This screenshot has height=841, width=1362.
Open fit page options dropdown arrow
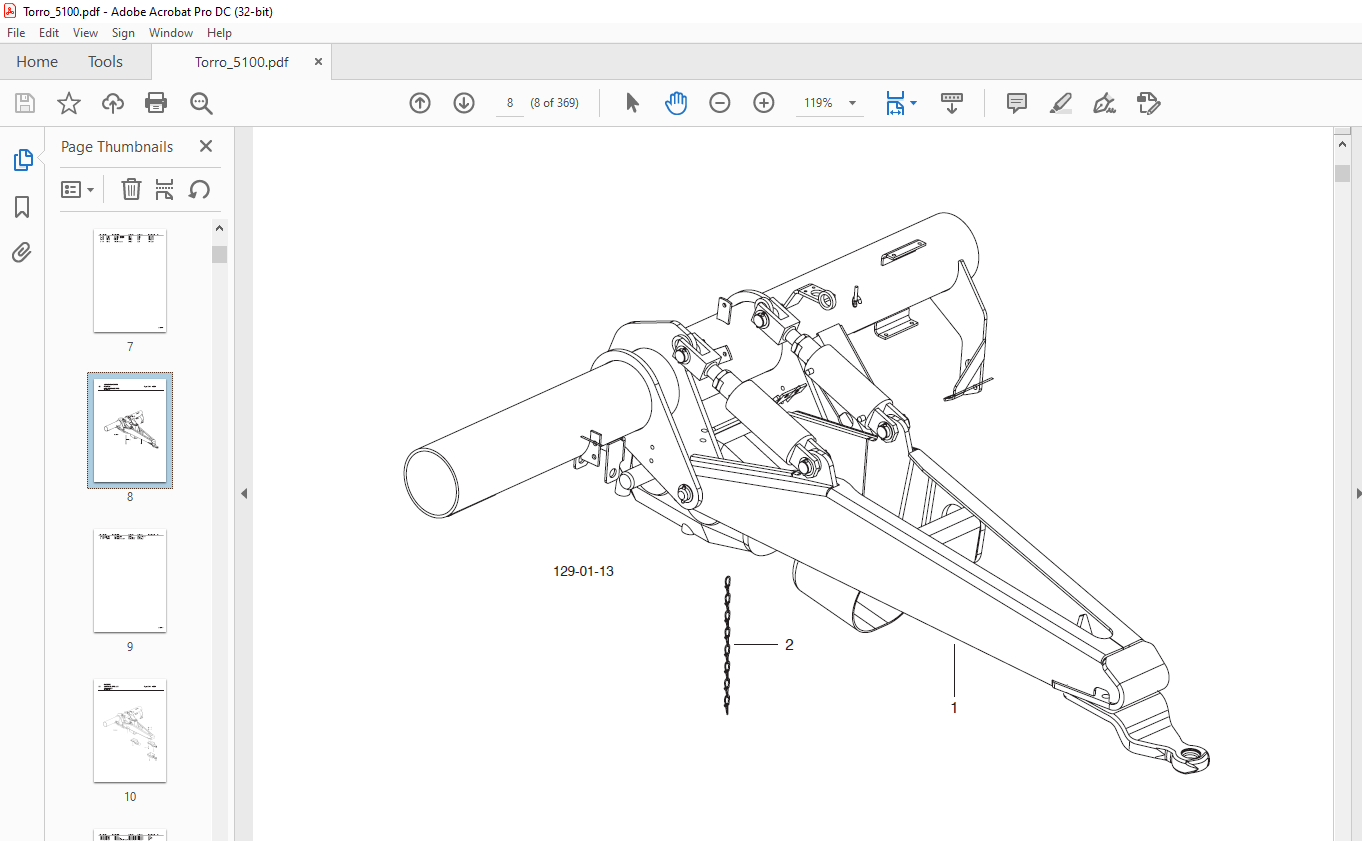coord(913,103)
